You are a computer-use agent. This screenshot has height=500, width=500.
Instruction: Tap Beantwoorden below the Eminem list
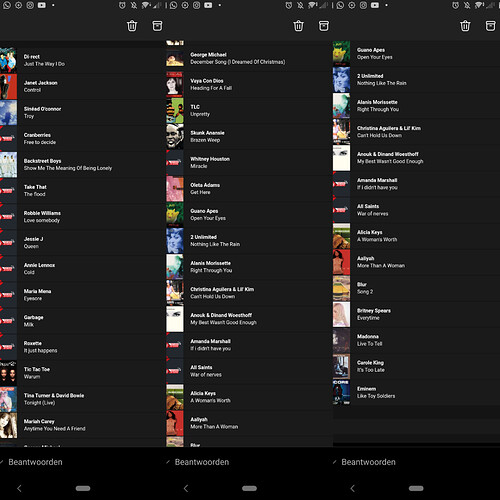(368, 462)
